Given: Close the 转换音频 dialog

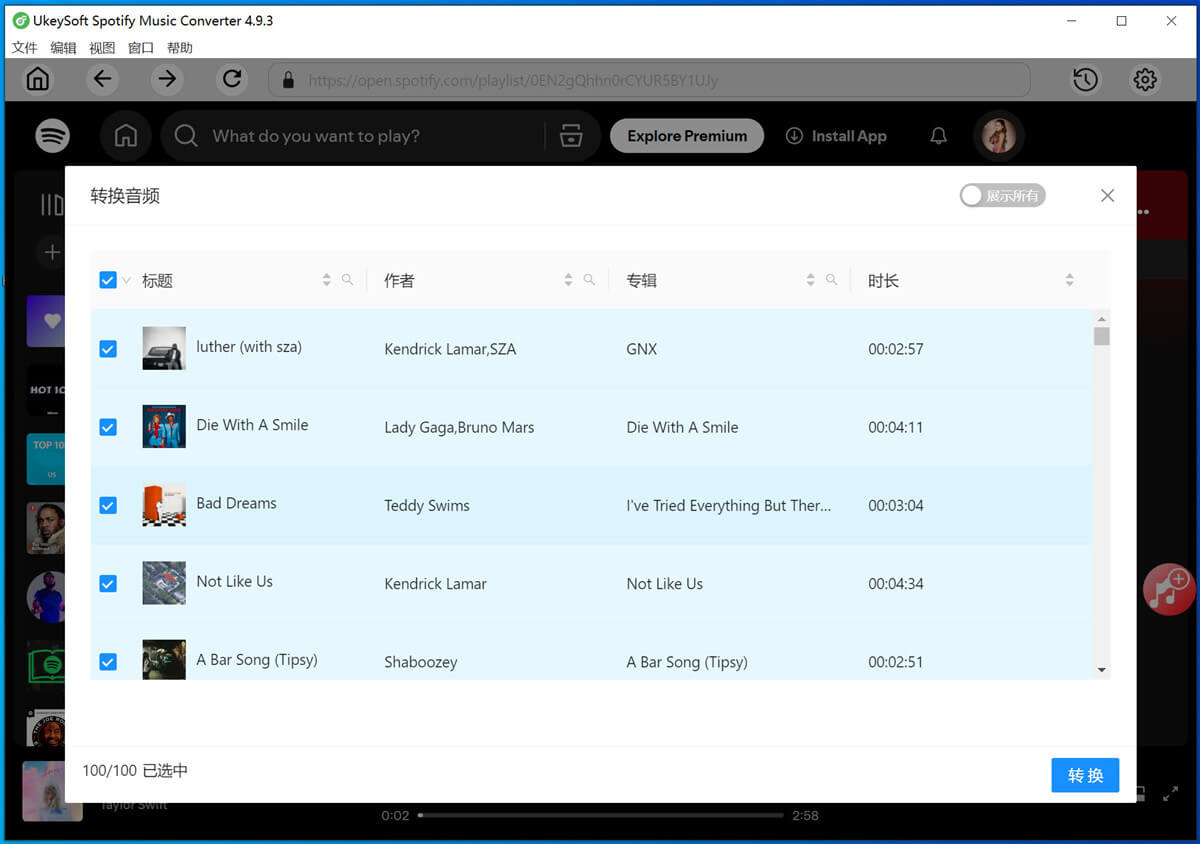Looking at the screenshot, I should click(1107, 196).
